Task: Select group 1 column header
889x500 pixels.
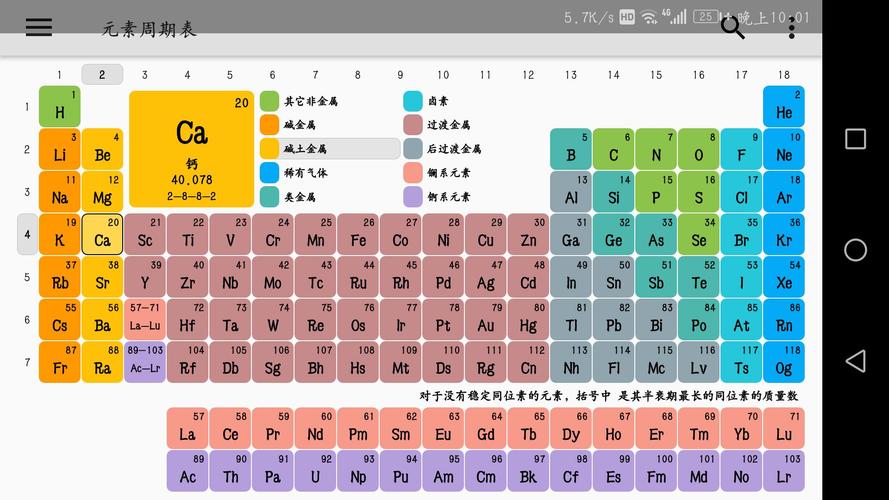Action: [60, 74]
